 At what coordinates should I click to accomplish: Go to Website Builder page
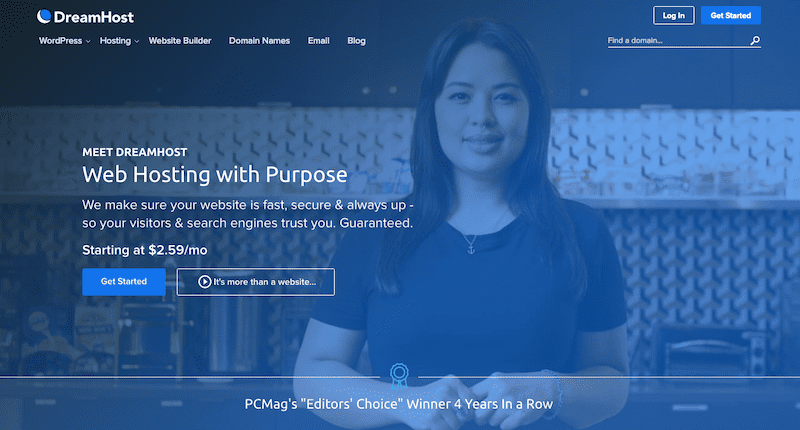click(180, 41)
